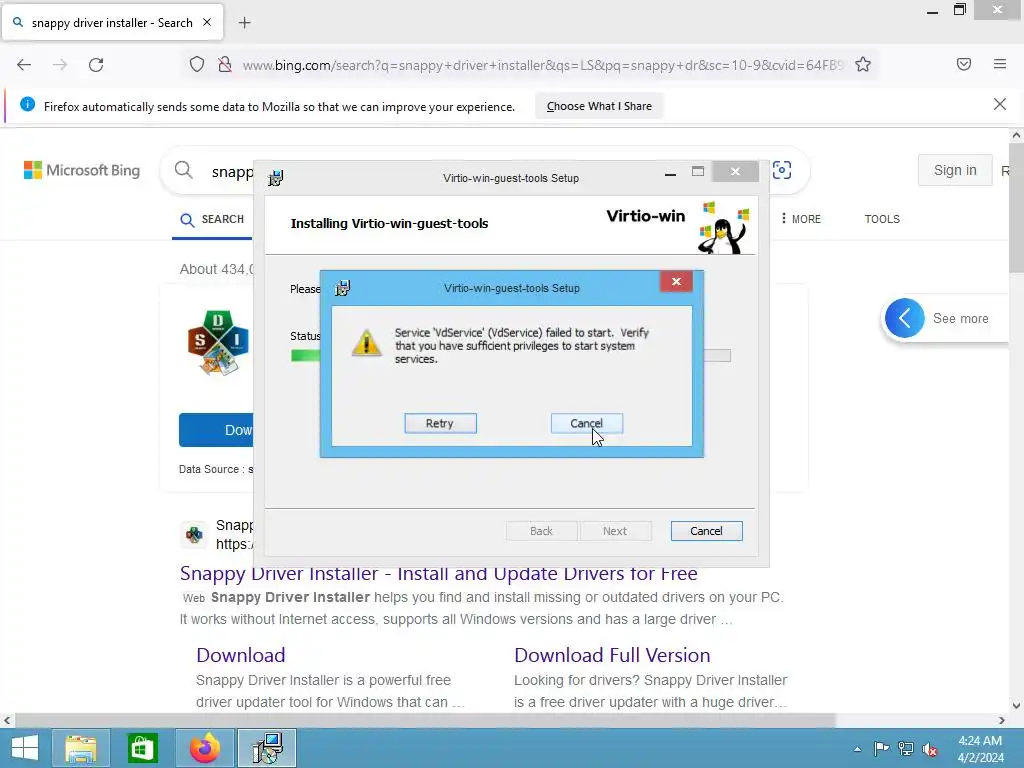
Task: Open the tracking protection shield icon
Action: point(197,65)
